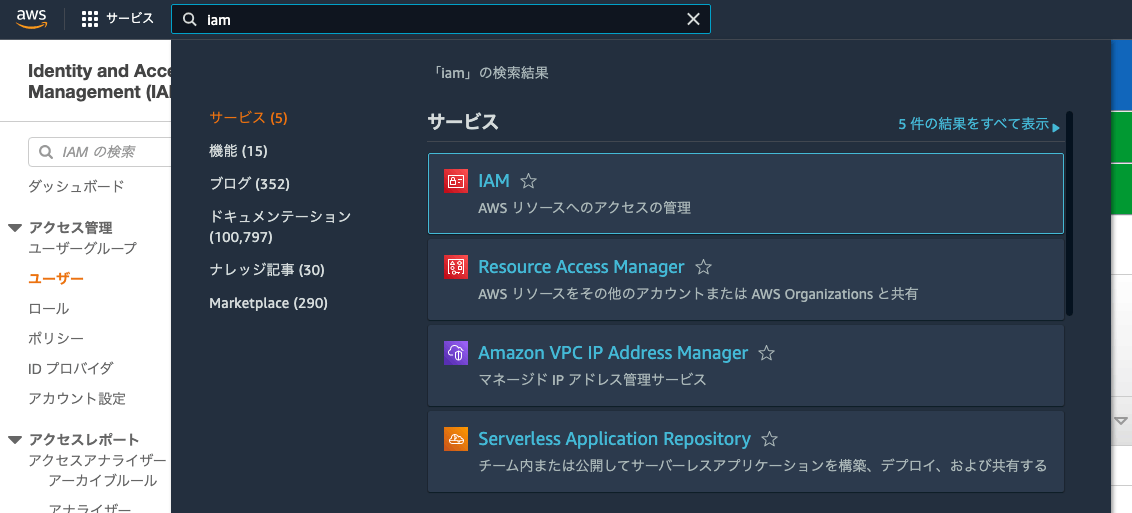Click the Amazon VPC IP Address Manager icon
The height and width of the screenshot is (513, 1132).
[x=456, y=353]
